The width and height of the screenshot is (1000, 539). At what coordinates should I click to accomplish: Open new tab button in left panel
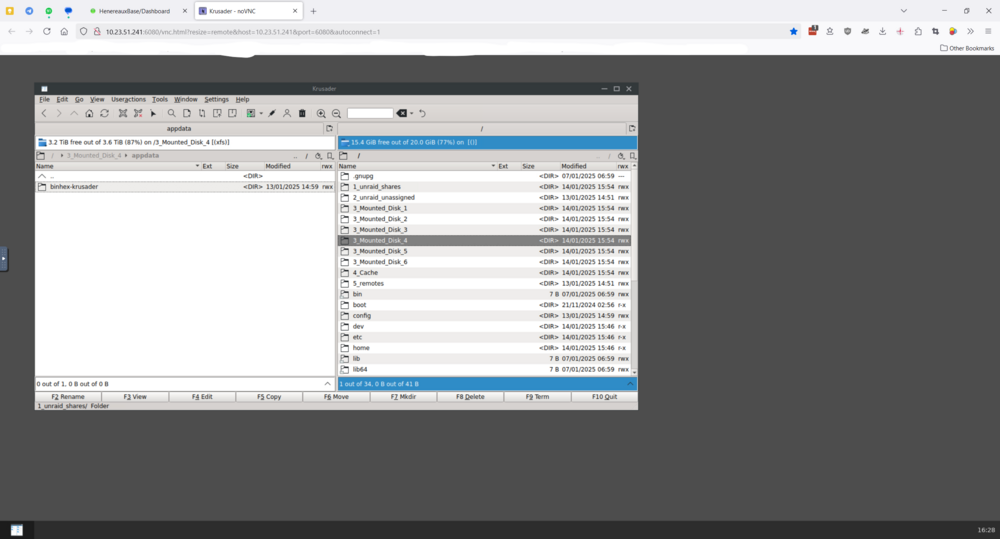pyautogui.click(x=329, y=128)
